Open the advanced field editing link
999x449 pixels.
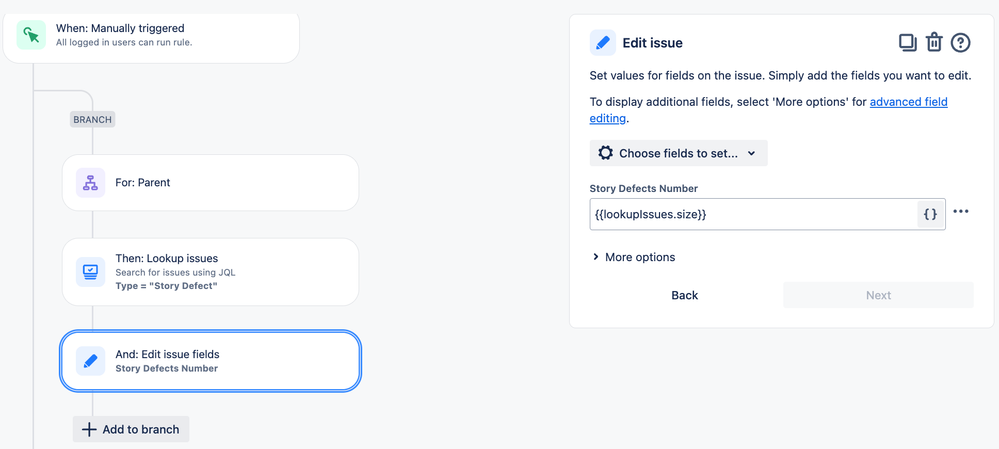(768, 110)
